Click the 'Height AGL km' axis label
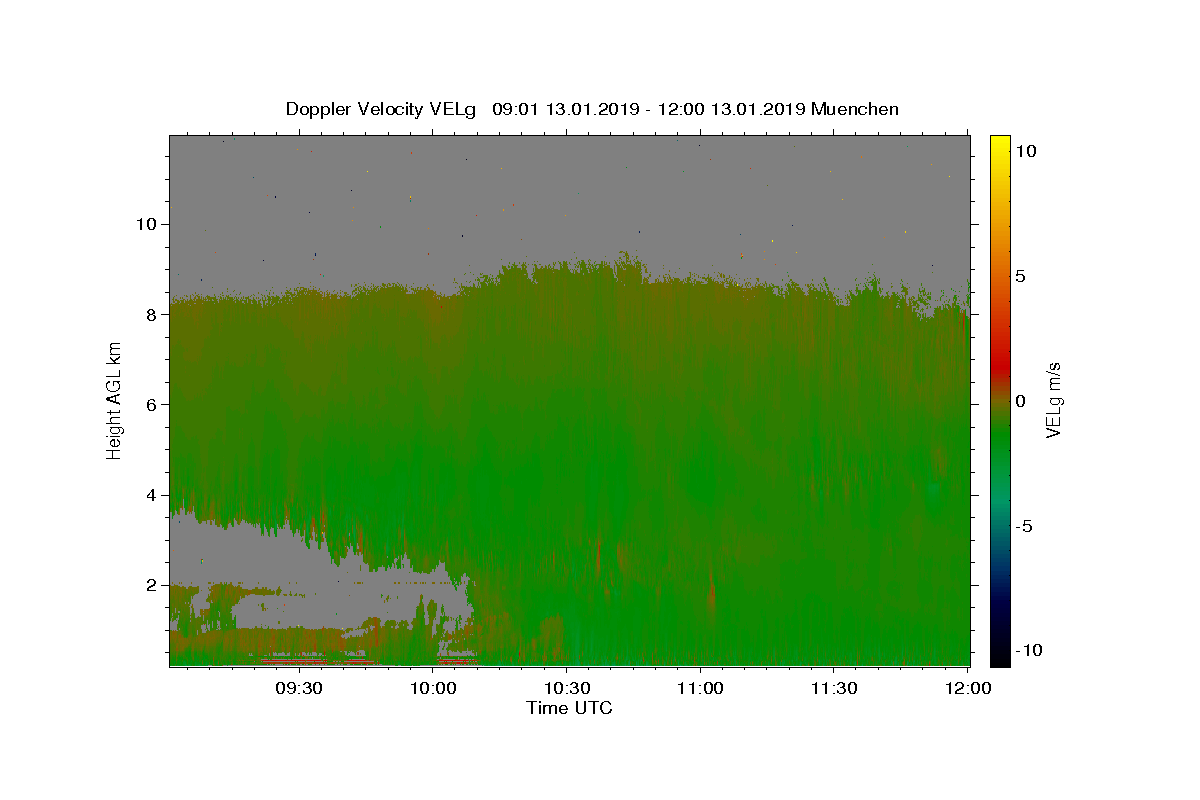The image size is (1200, 800). (x=115, y=401)
